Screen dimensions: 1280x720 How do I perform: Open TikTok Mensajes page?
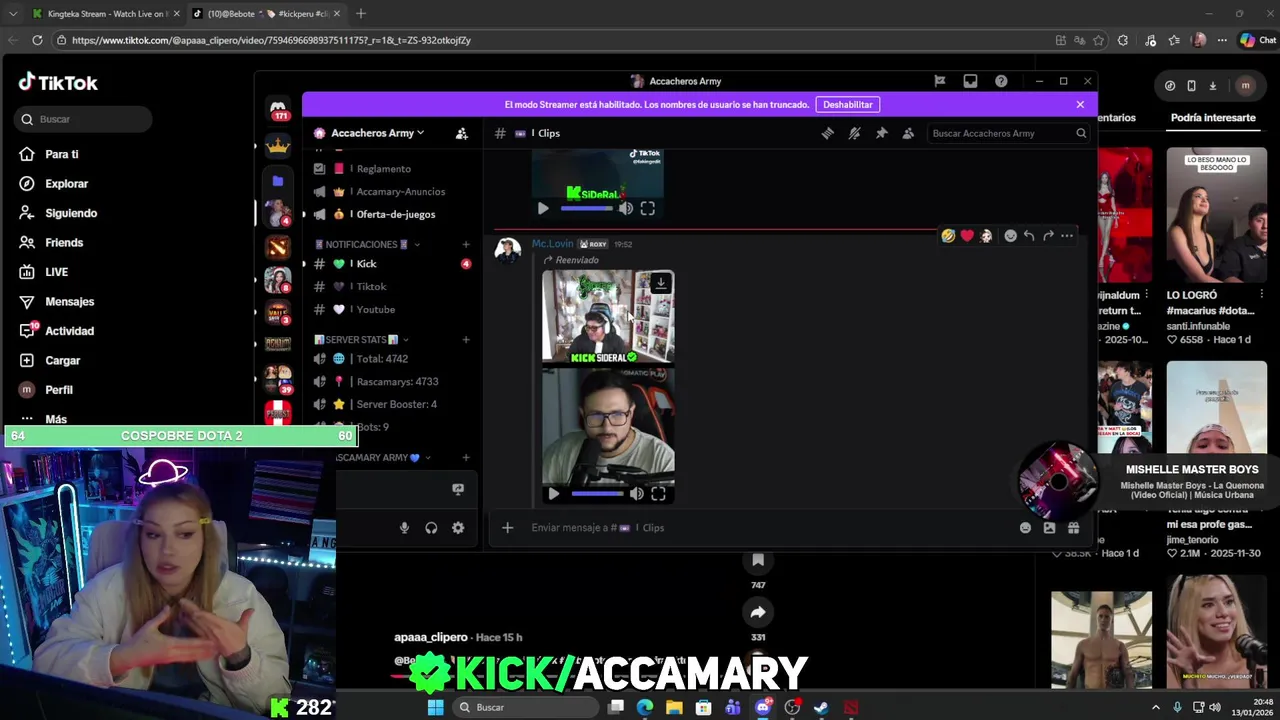click(69, 301)
